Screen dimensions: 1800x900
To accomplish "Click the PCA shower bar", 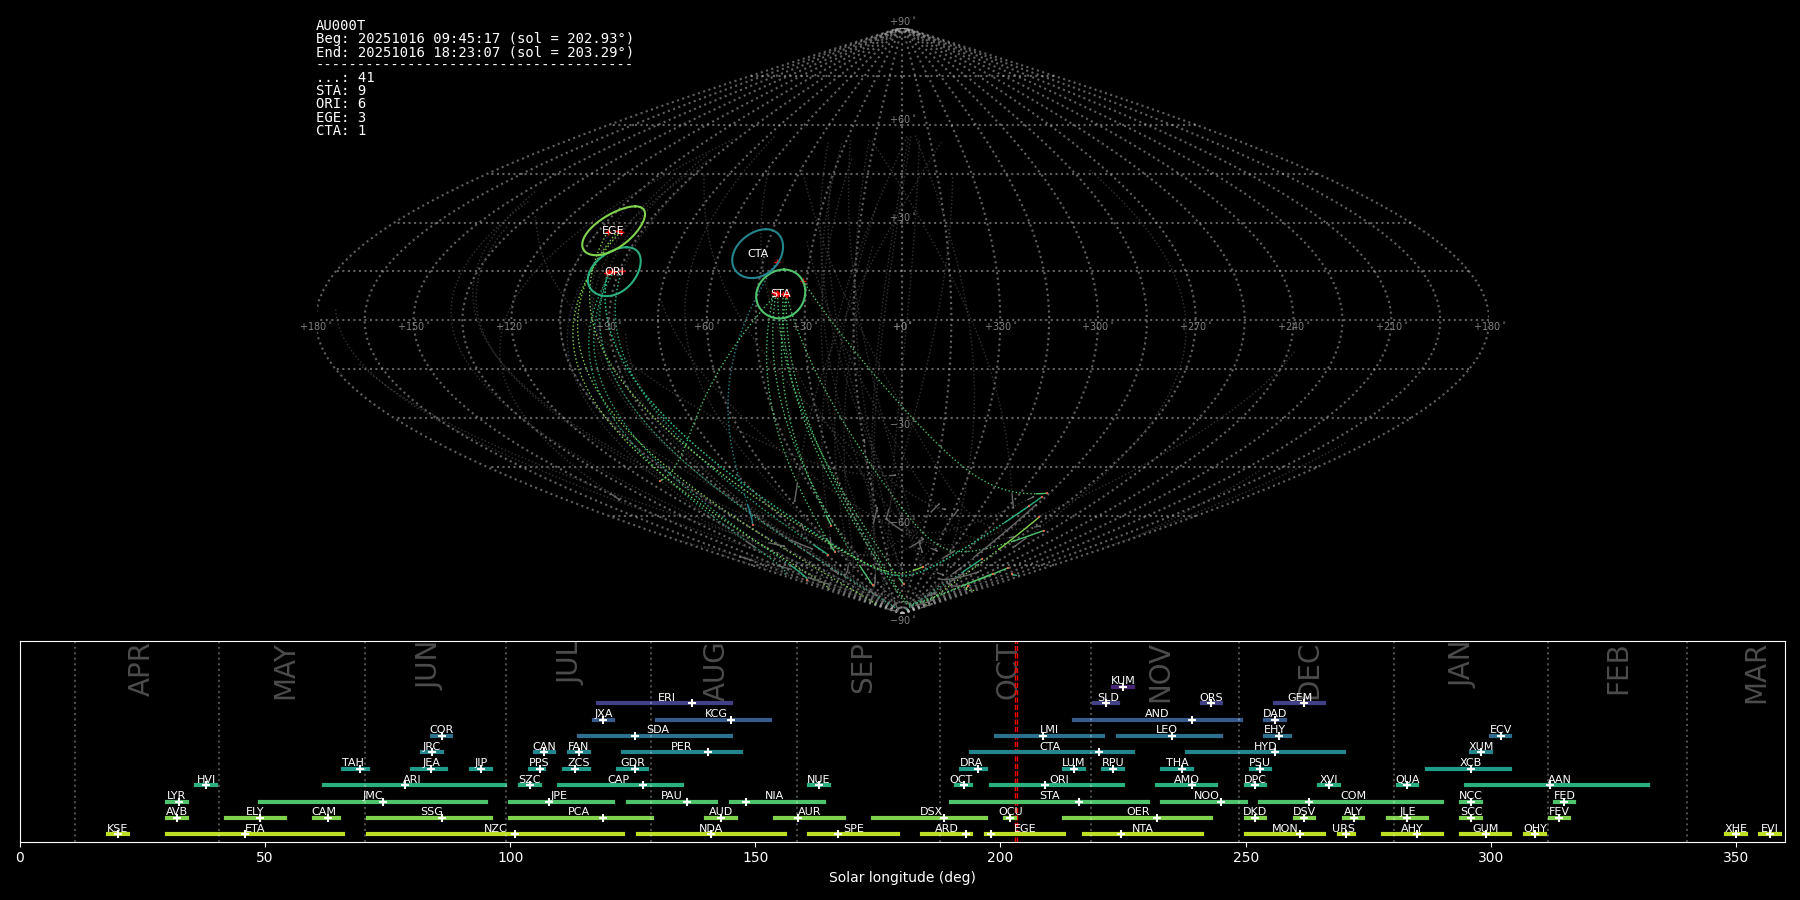I will point(580,818).
